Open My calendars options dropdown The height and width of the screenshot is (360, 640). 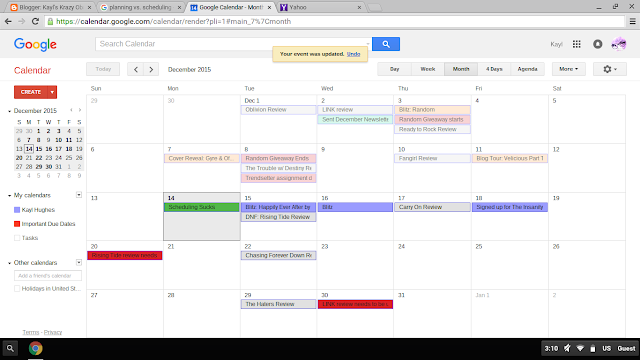click(x=79, y=195)
